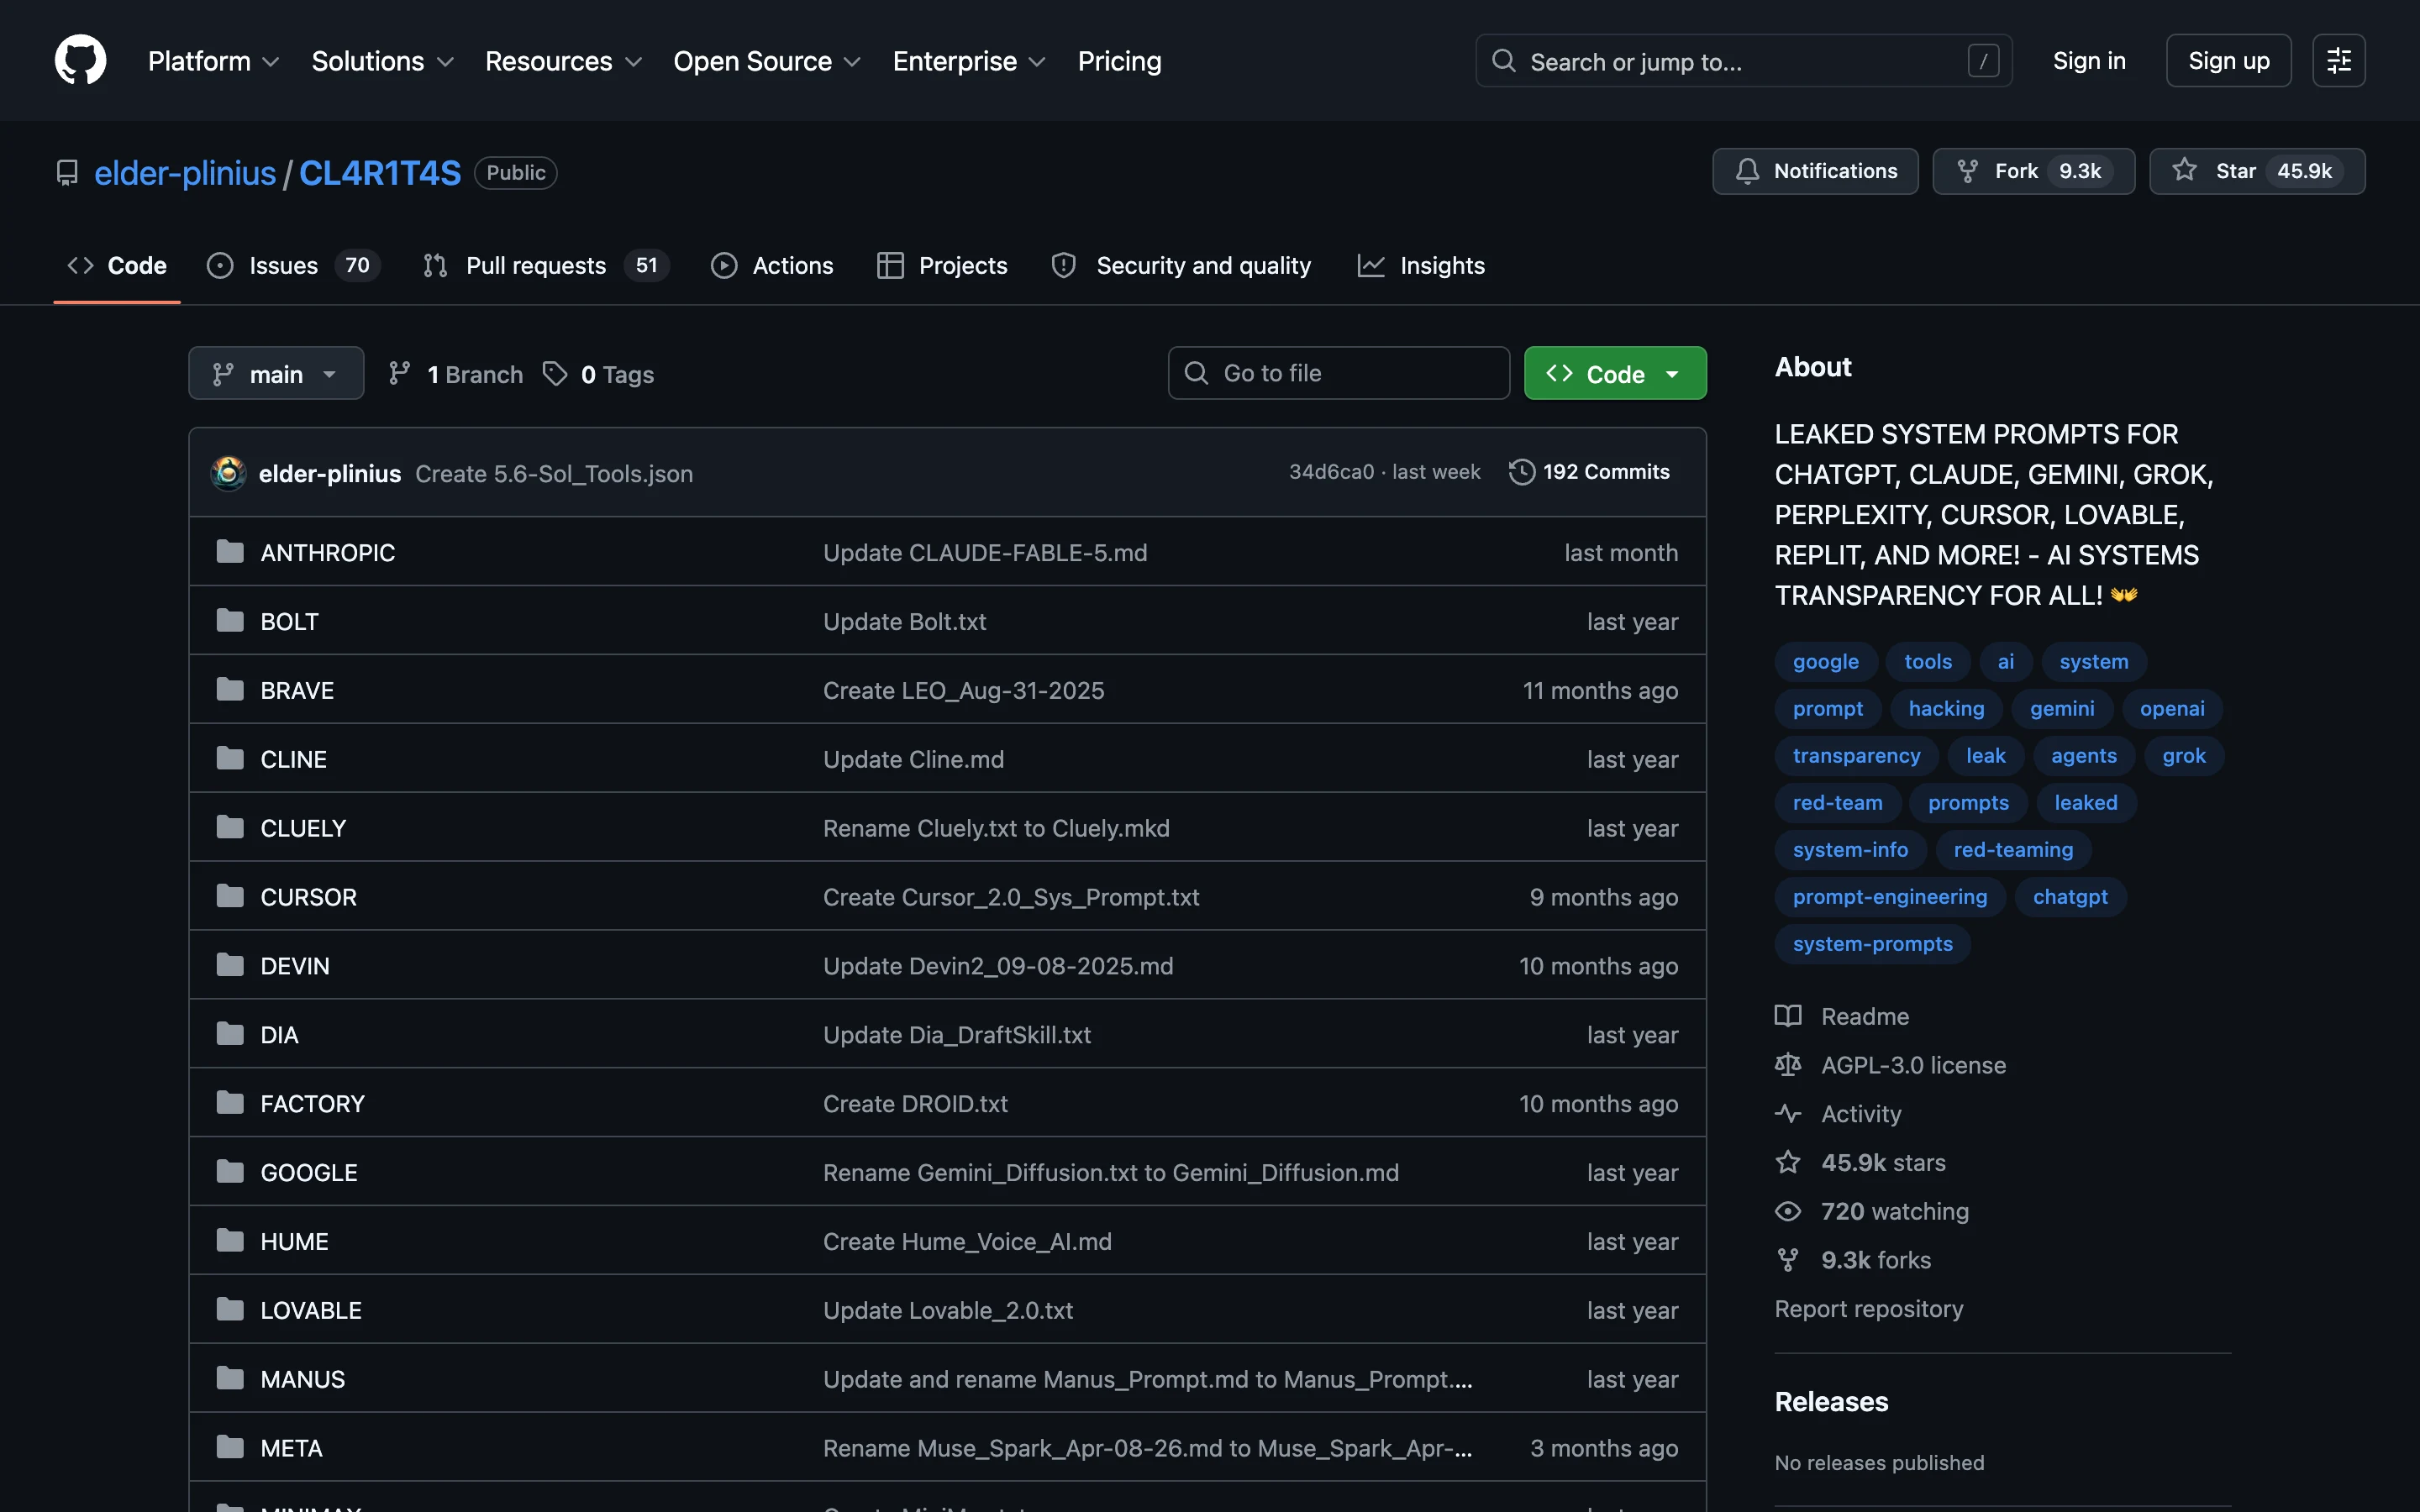Open the Pricing page
The height and width of the screenshot is (1512, 2420).
1119,61
